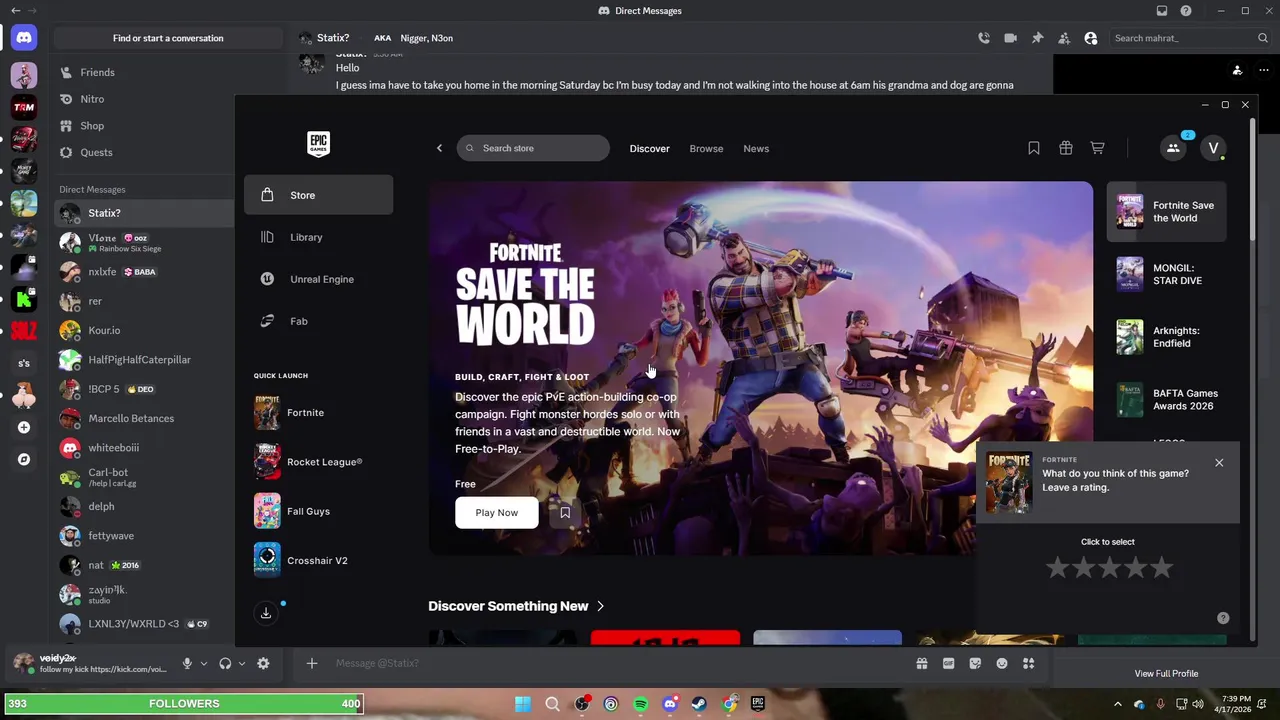The image size is (1280, 720).
Task: Add Fortnite Save the World to wishlist
Action: (x=565, y=513)
